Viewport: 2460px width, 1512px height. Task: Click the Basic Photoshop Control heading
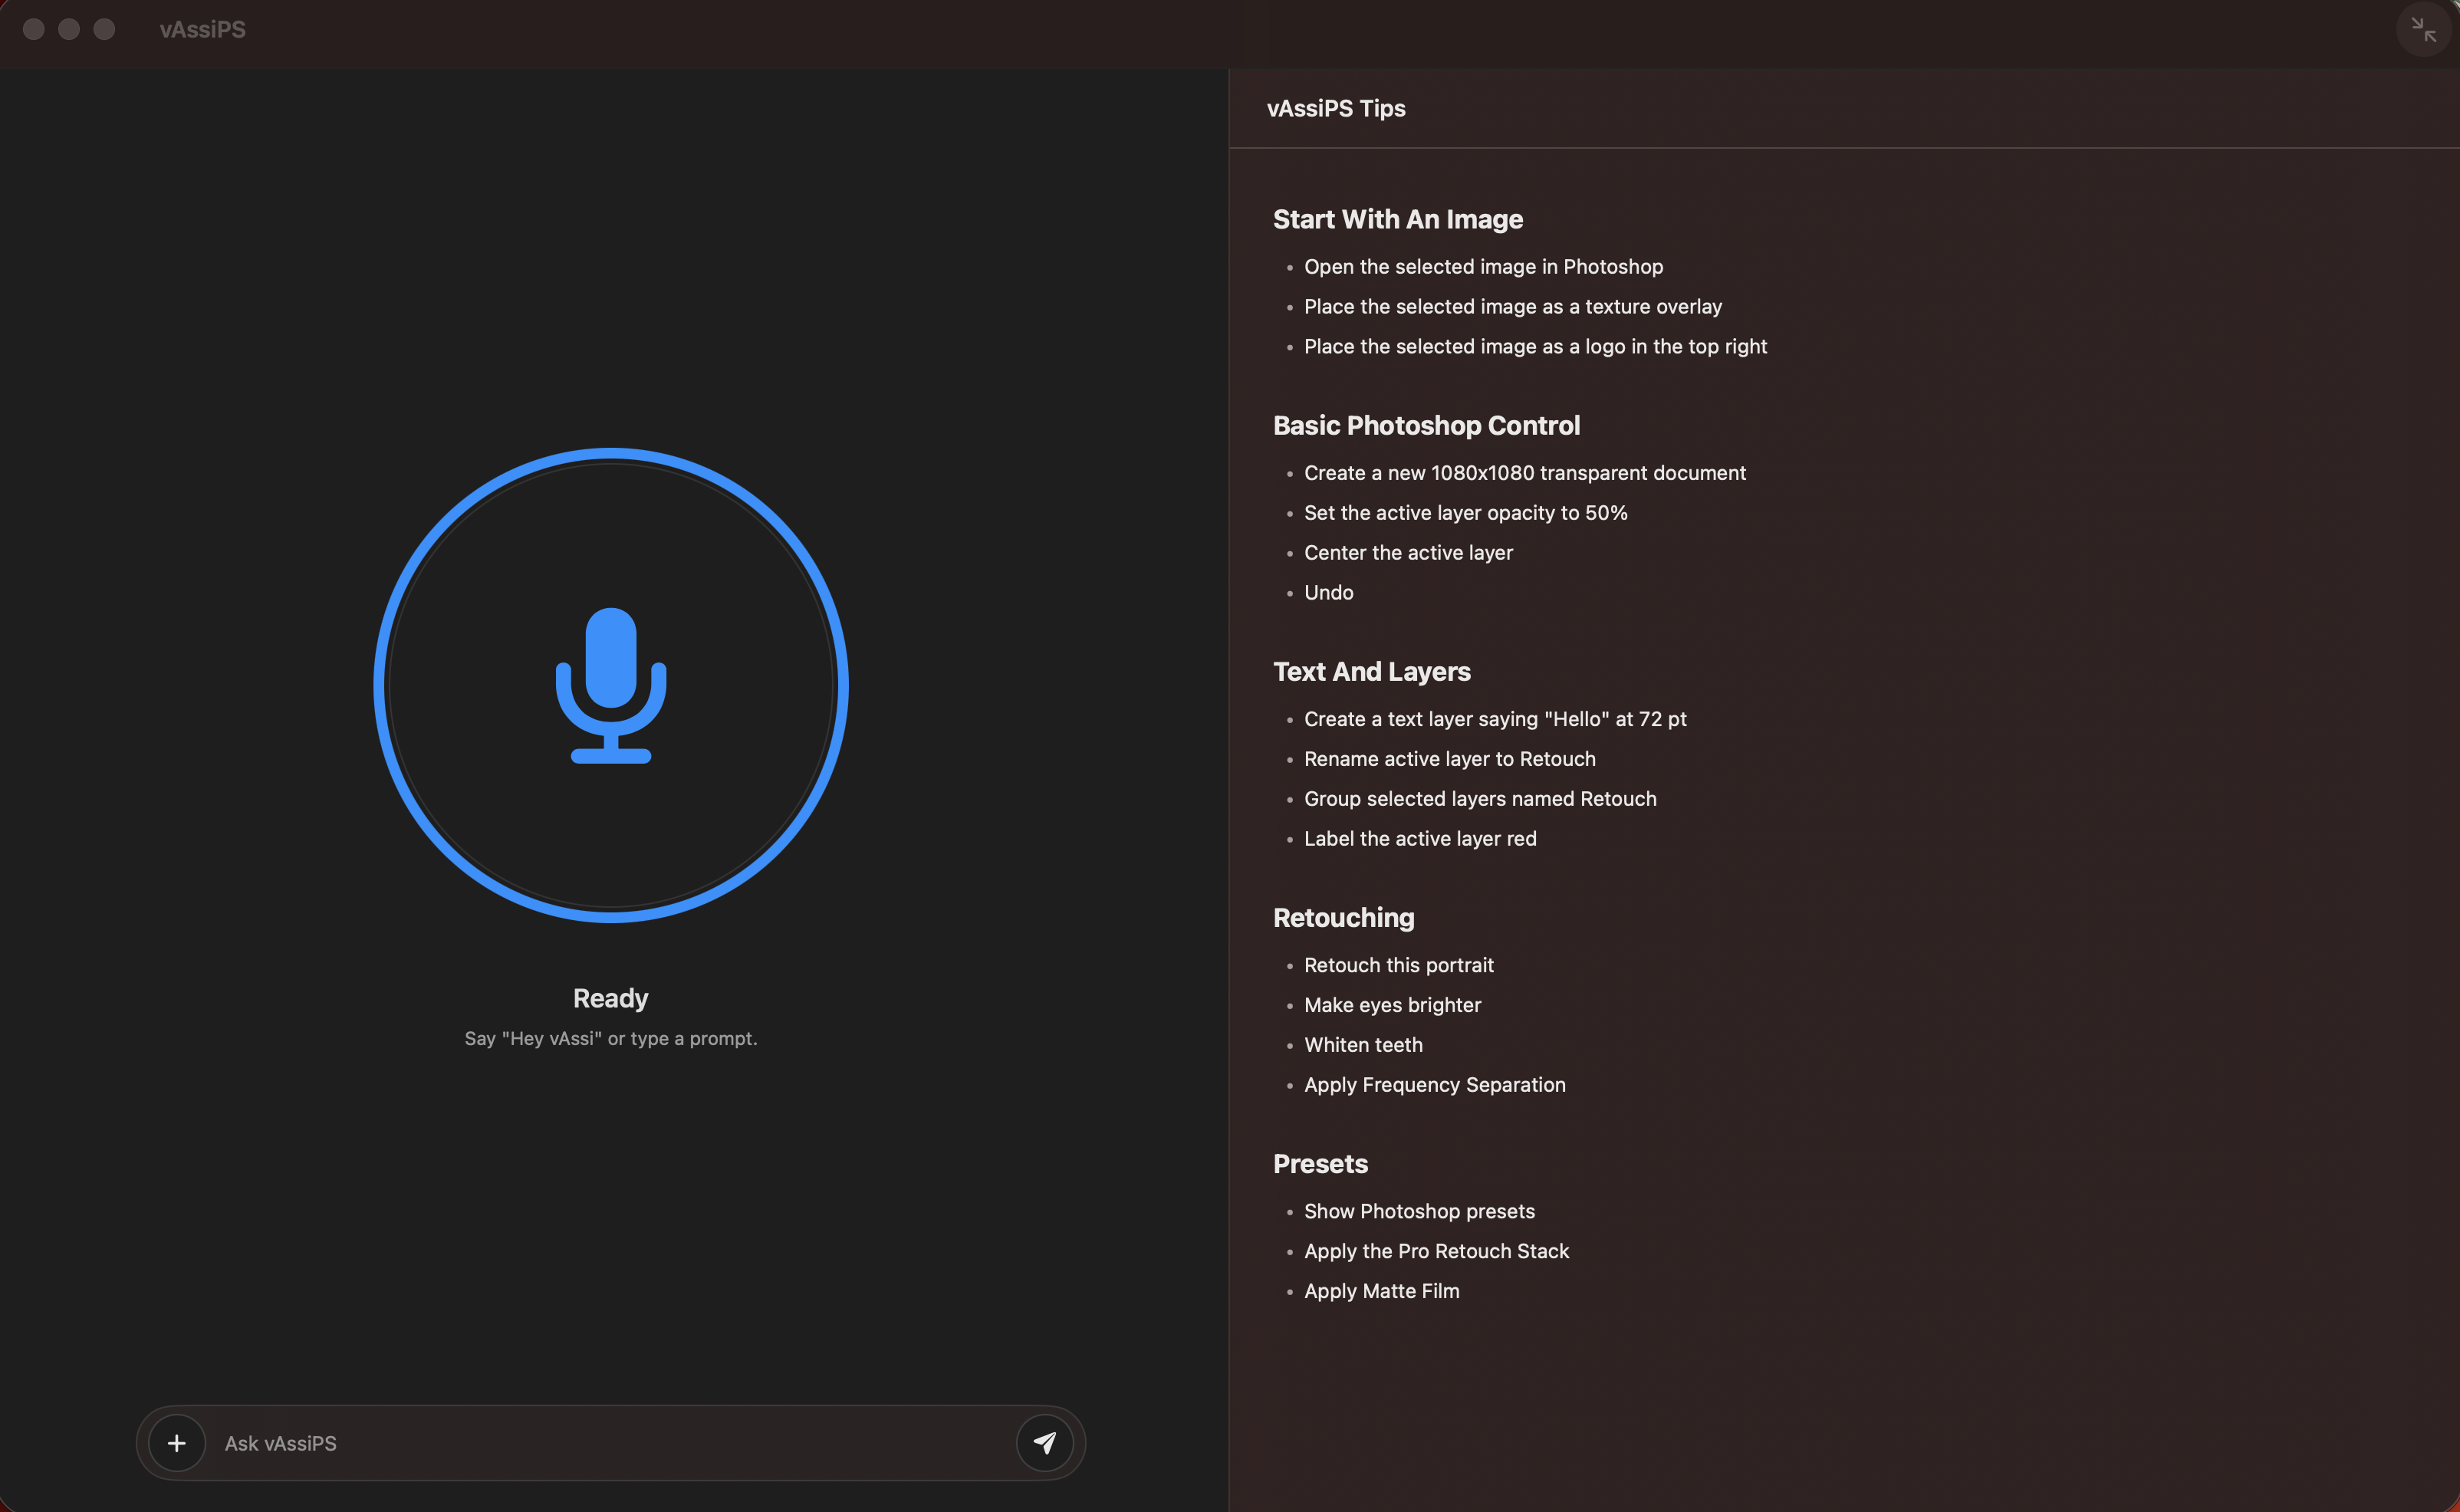point(1426,425)
